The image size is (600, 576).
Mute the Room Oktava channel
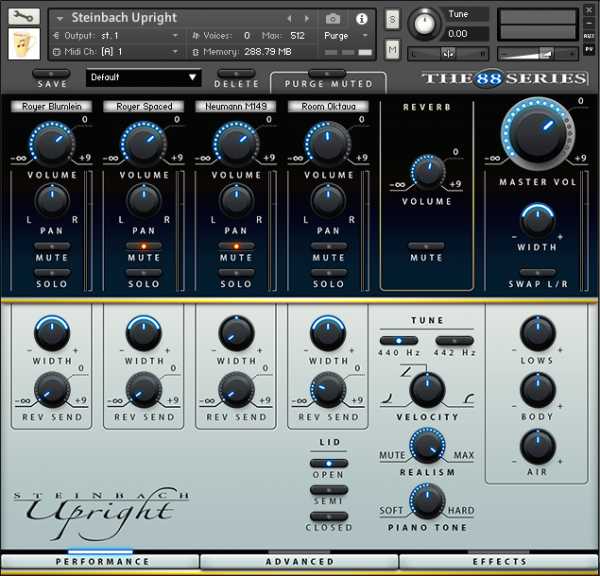click(328, 246)
